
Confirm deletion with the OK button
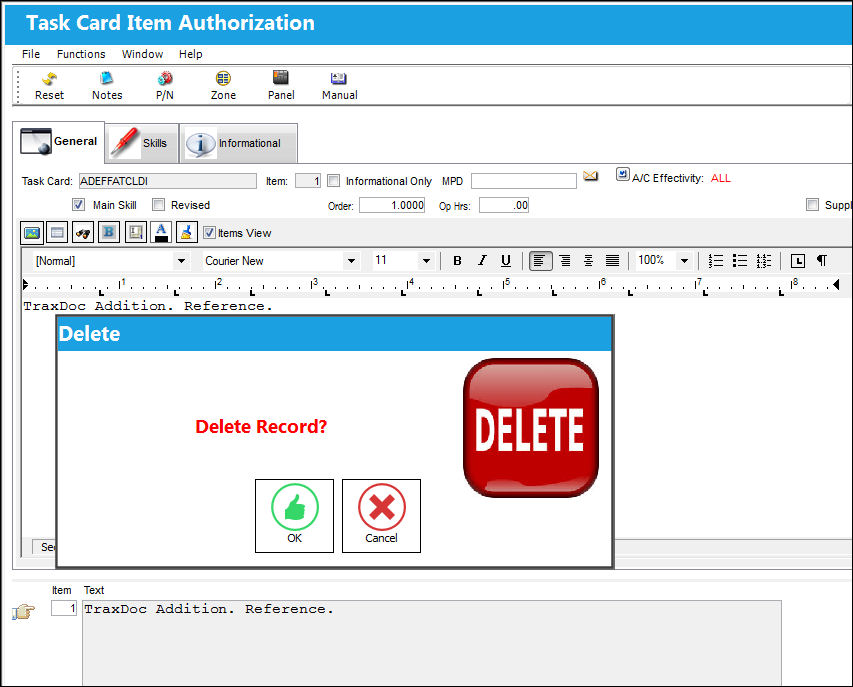[294, 516]
